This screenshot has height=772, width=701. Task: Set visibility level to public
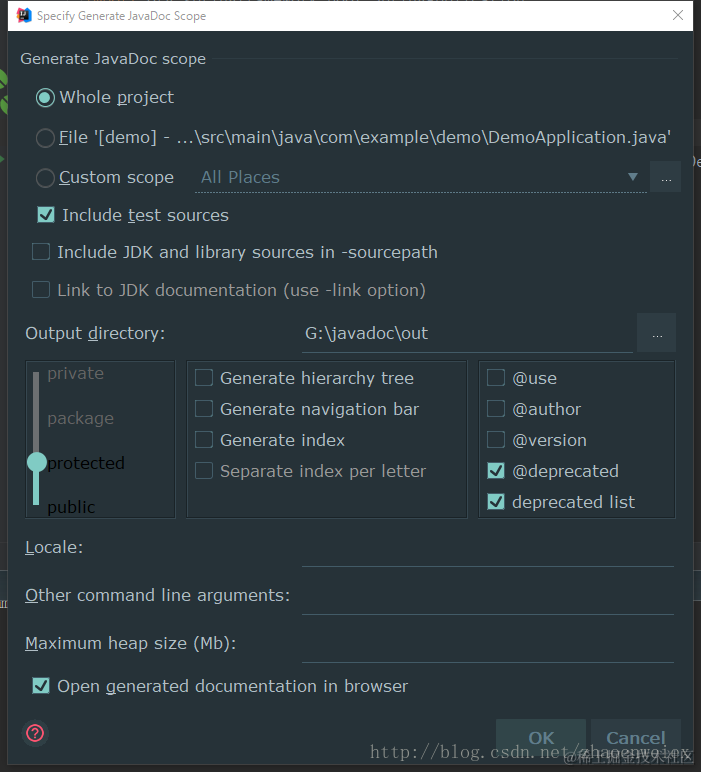(71, 507)
